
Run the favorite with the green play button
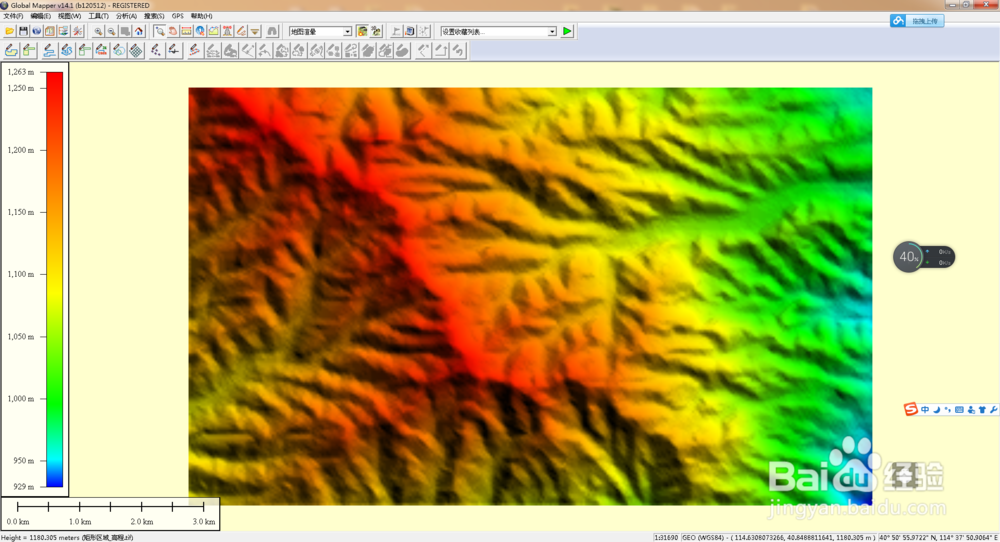(566, 31)
